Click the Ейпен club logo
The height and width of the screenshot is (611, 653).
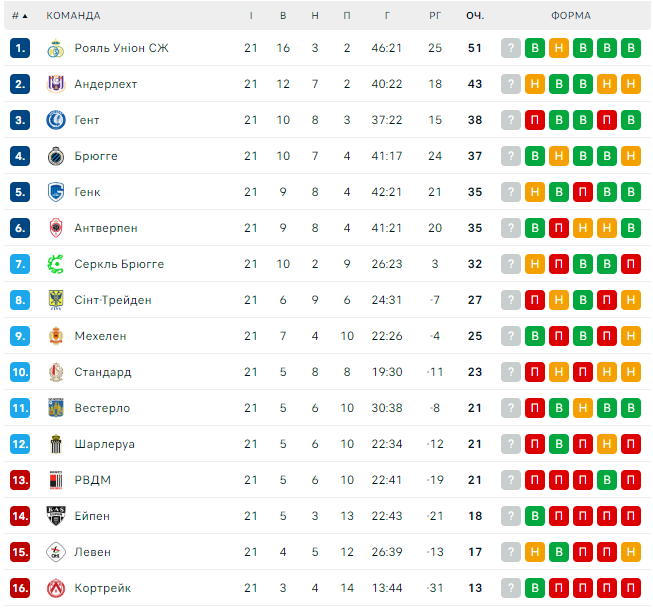coord(55,516)
